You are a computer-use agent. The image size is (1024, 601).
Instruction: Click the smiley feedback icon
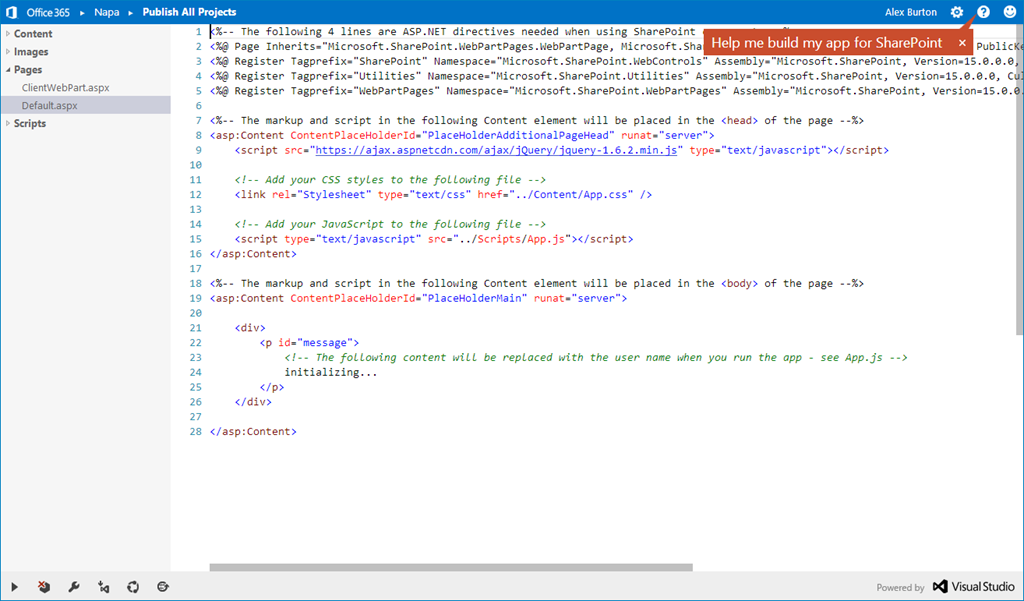pos(1010,12)
